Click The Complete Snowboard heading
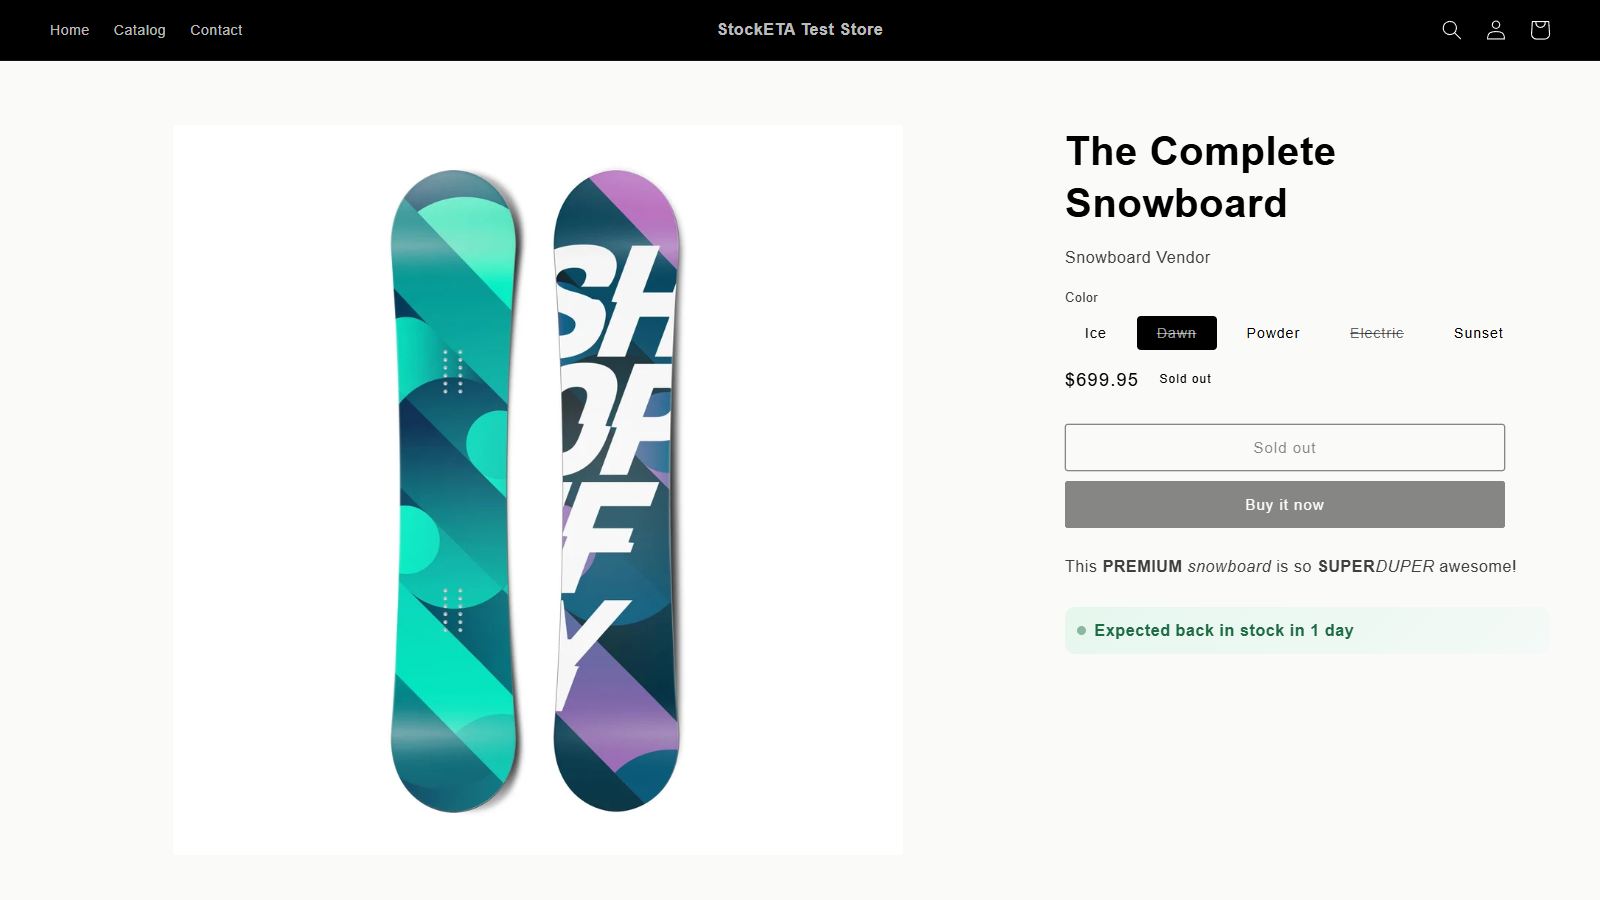Image resolution: width=1600 pixels, height=900 pixels. [x=1200, y=177]
